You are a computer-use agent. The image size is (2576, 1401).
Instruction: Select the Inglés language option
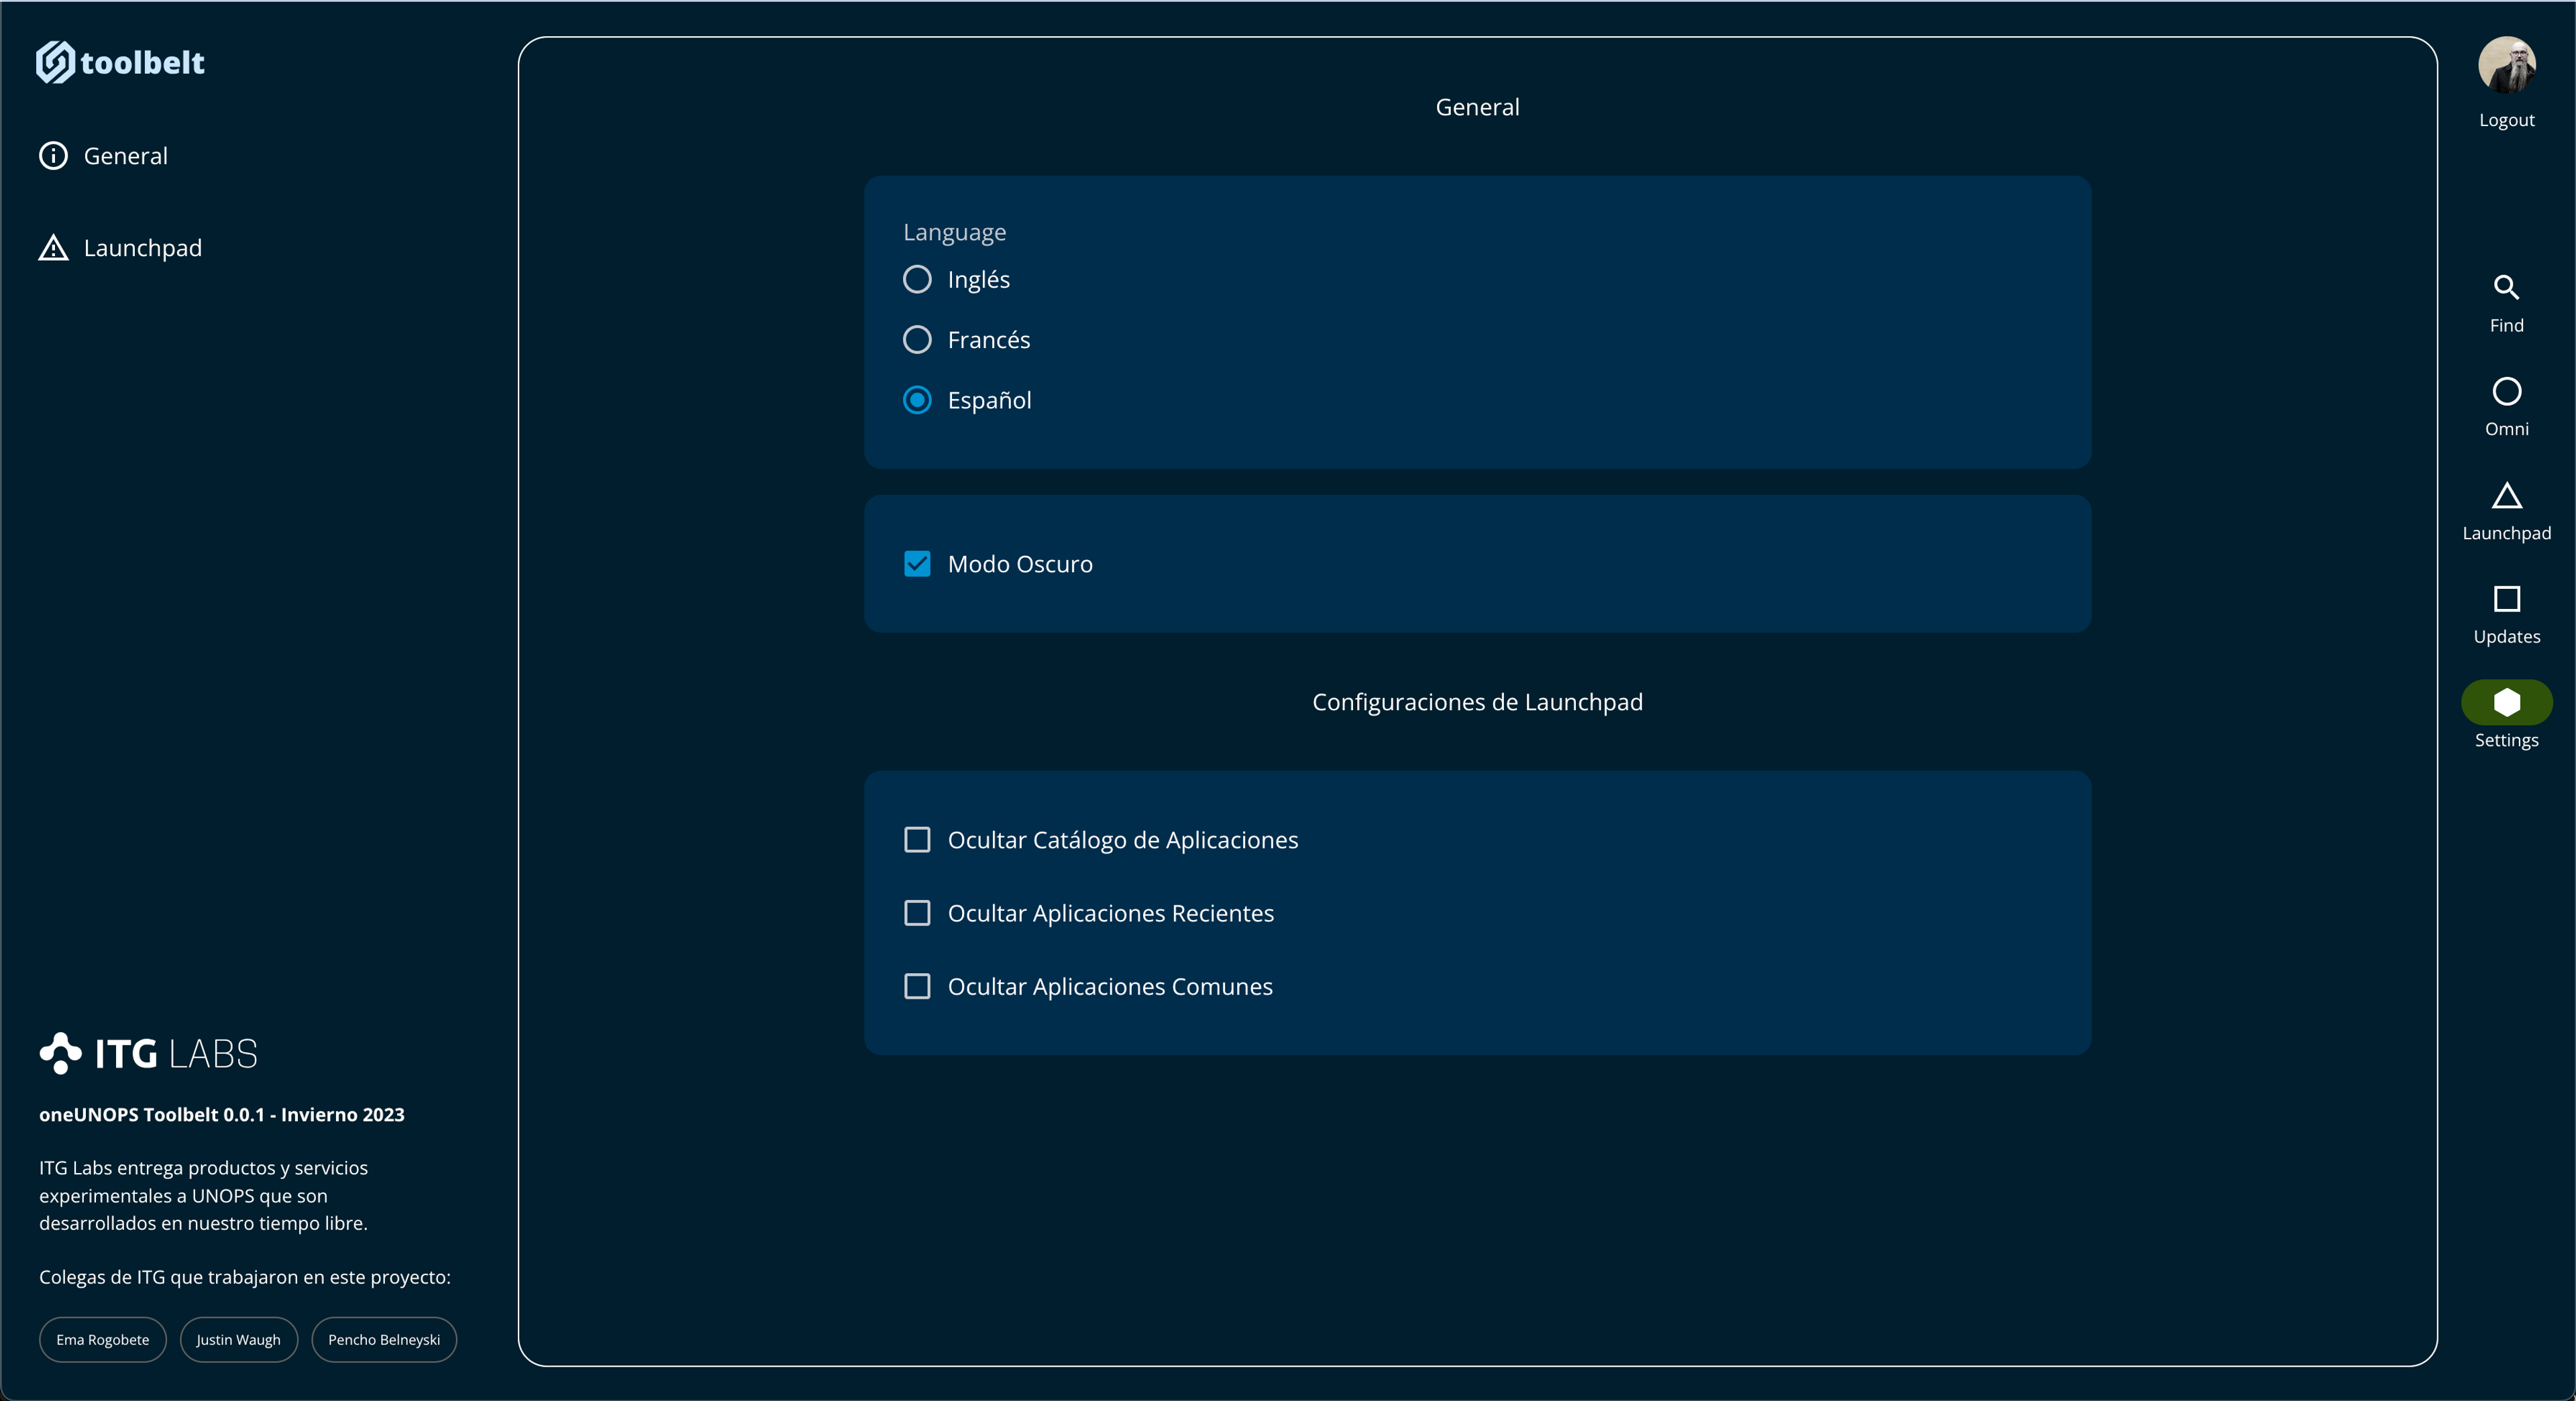[x=917, y=280]
